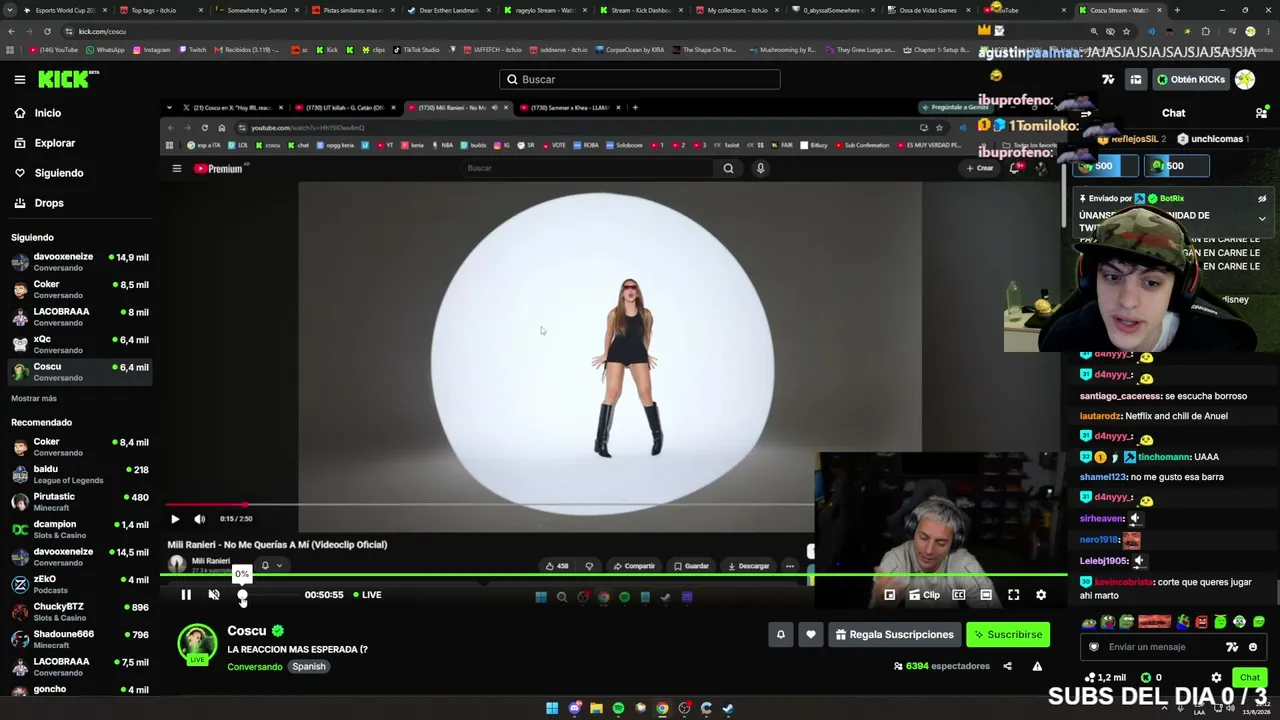Viewport: 1280px width, 720px height.
Task: Click Regala Suscripciones button
Action: click(895, 634)
